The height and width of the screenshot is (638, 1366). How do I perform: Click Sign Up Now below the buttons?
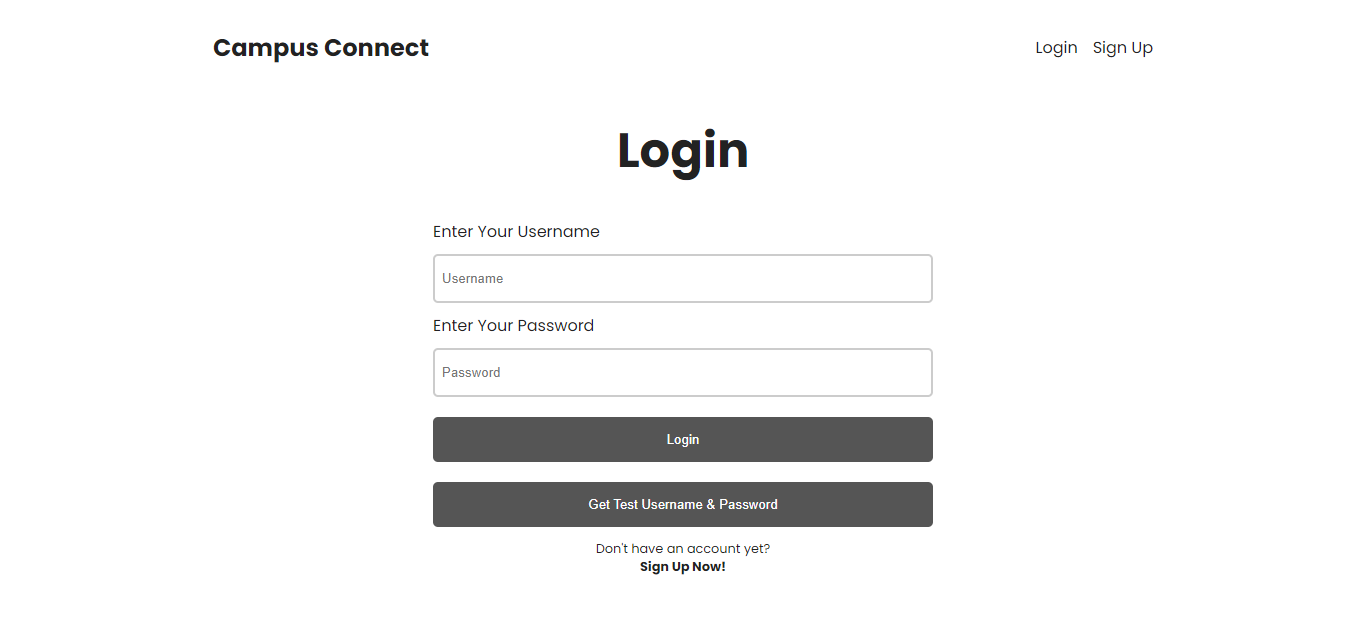(683, 566)
